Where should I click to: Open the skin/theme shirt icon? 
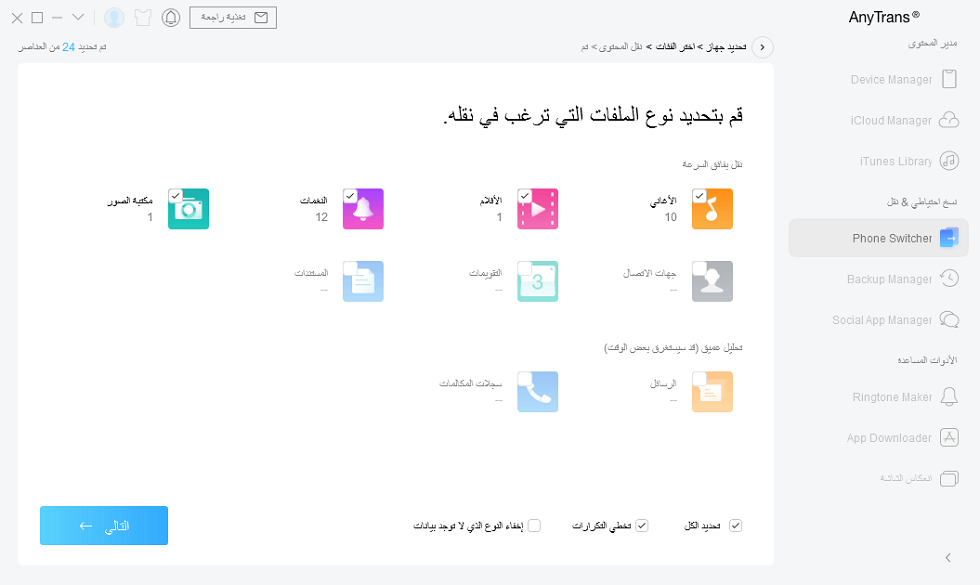coord(142,18)
